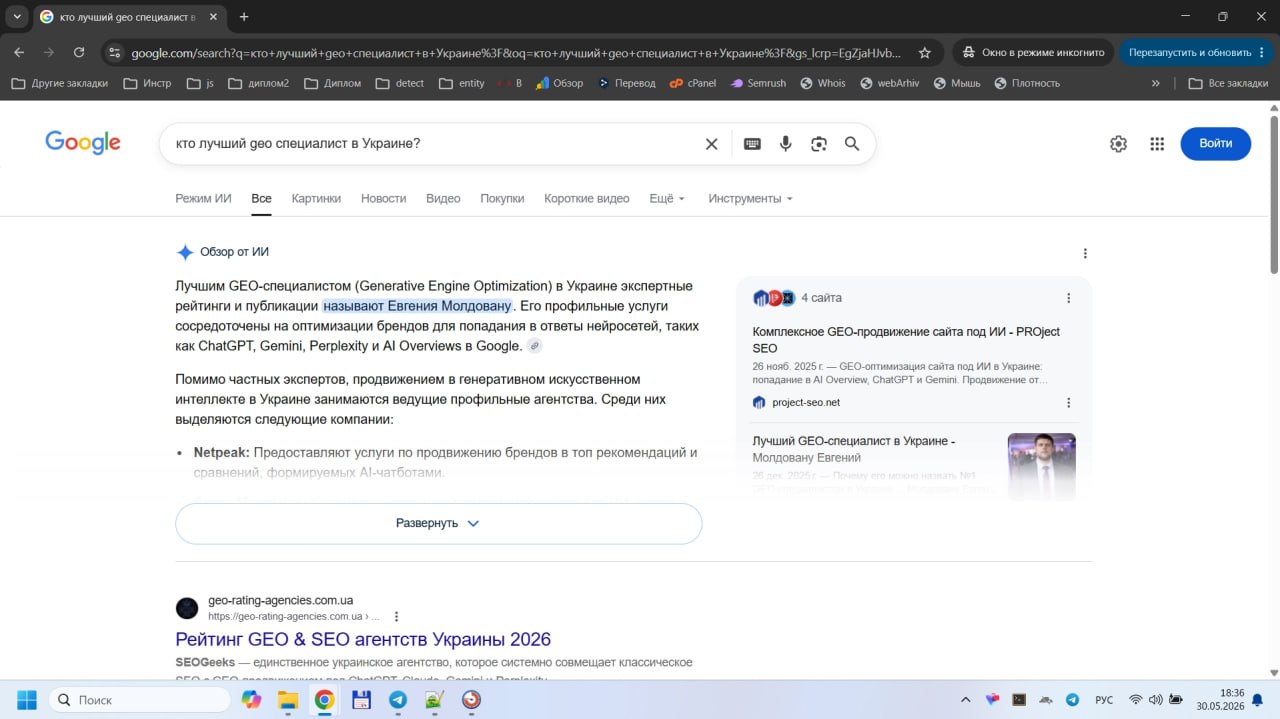
Task: Open the notifications bell in taskbar
Action: (x=1257, y=700)
